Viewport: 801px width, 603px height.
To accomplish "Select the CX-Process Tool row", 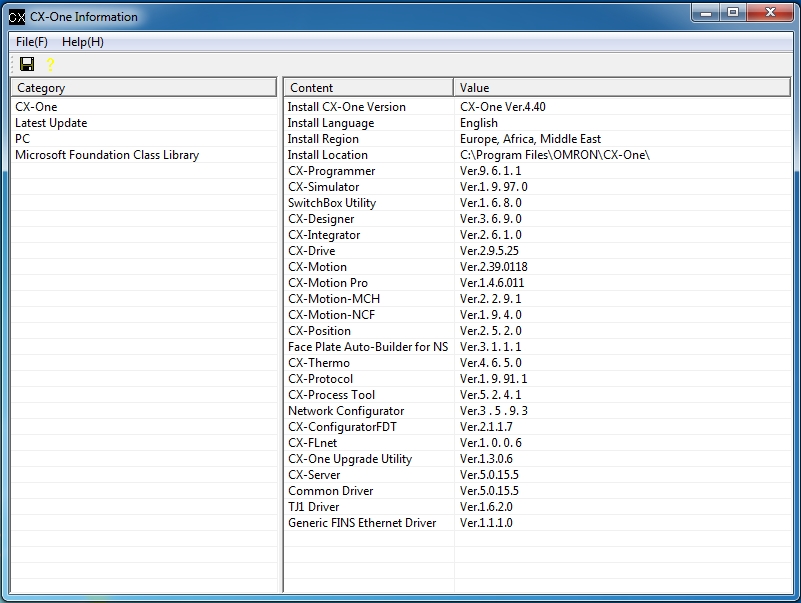I will tap(537, 395).
